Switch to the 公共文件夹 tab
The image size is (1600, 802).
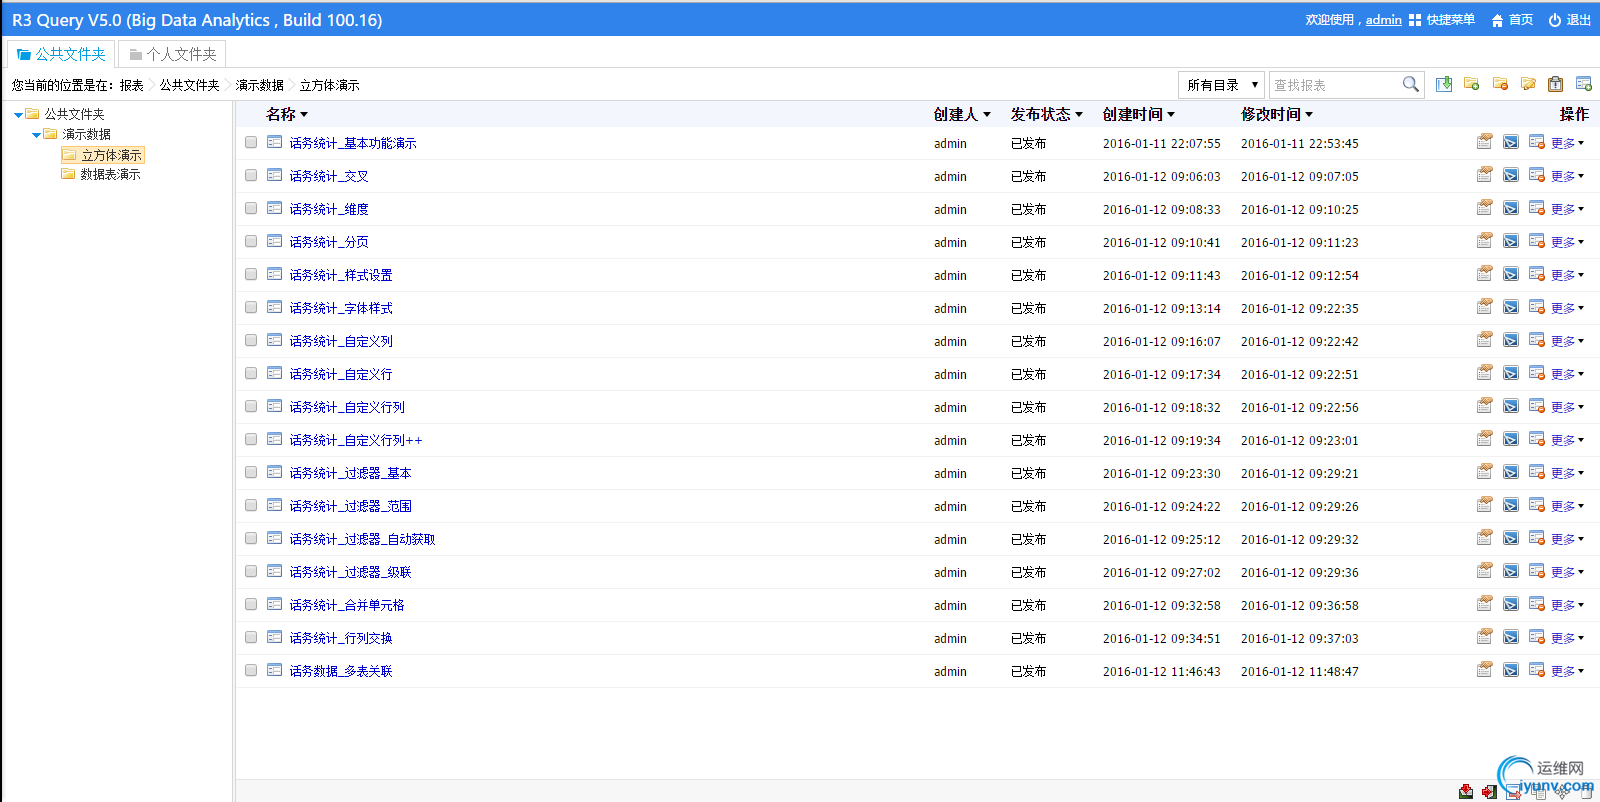(61, 54)
